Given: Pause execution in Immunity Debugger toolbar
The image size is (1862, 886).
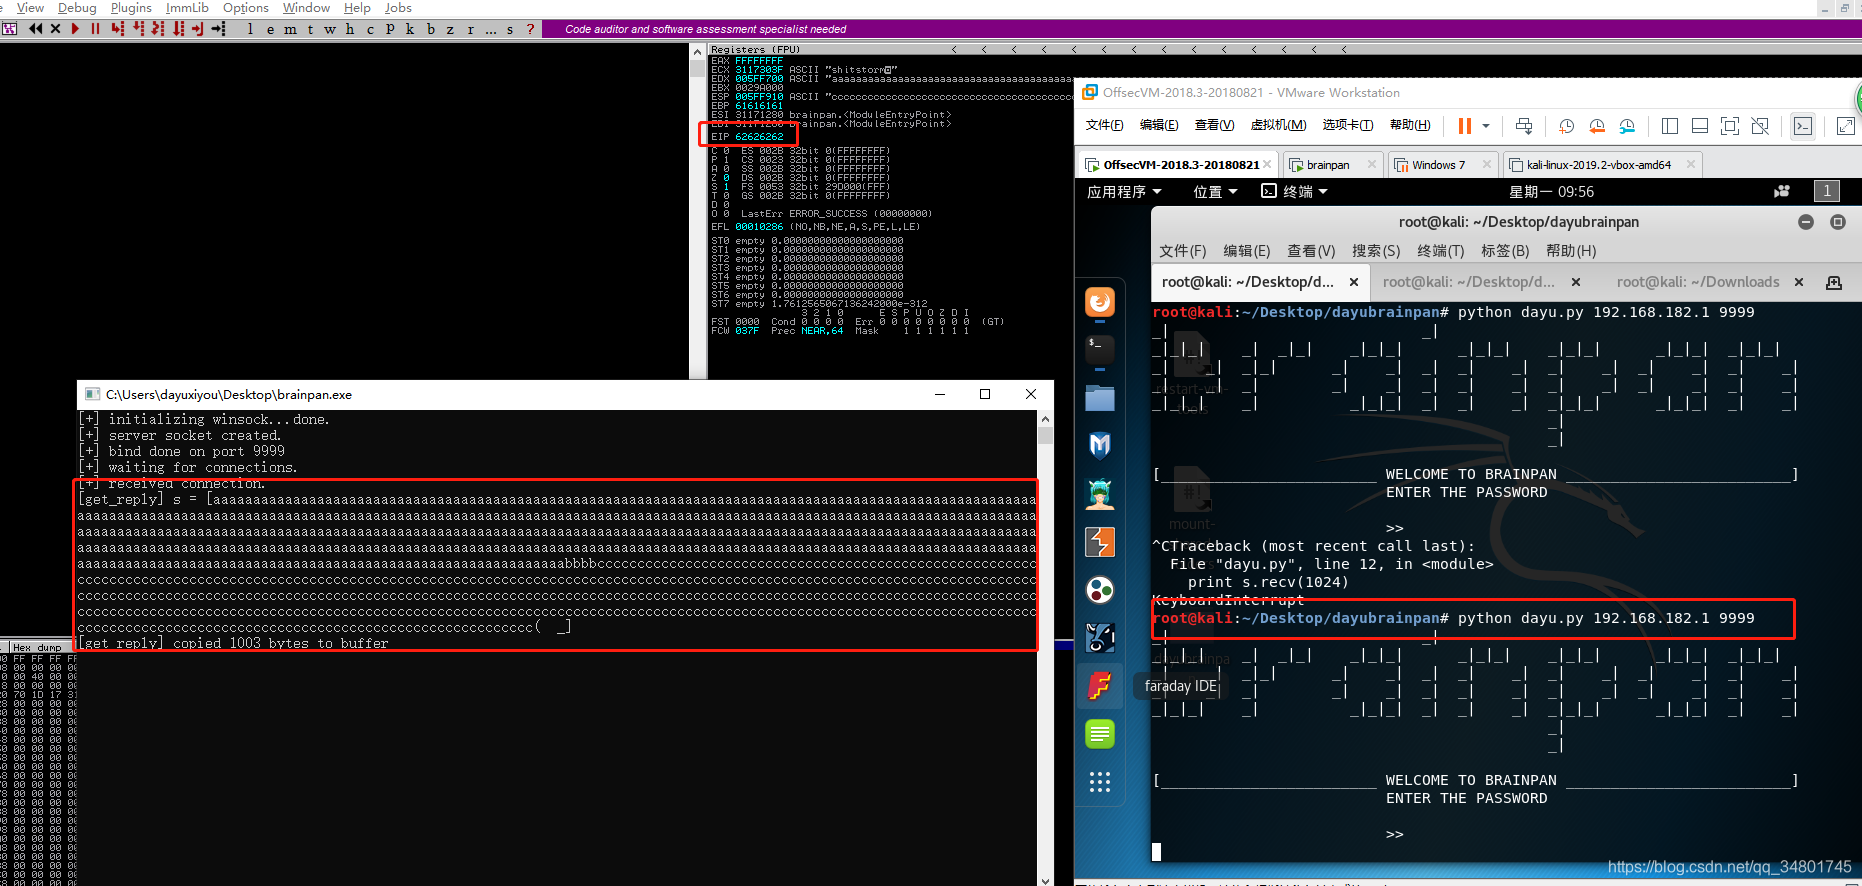Looking at the screenshot, I should click(x=95, y=29).
